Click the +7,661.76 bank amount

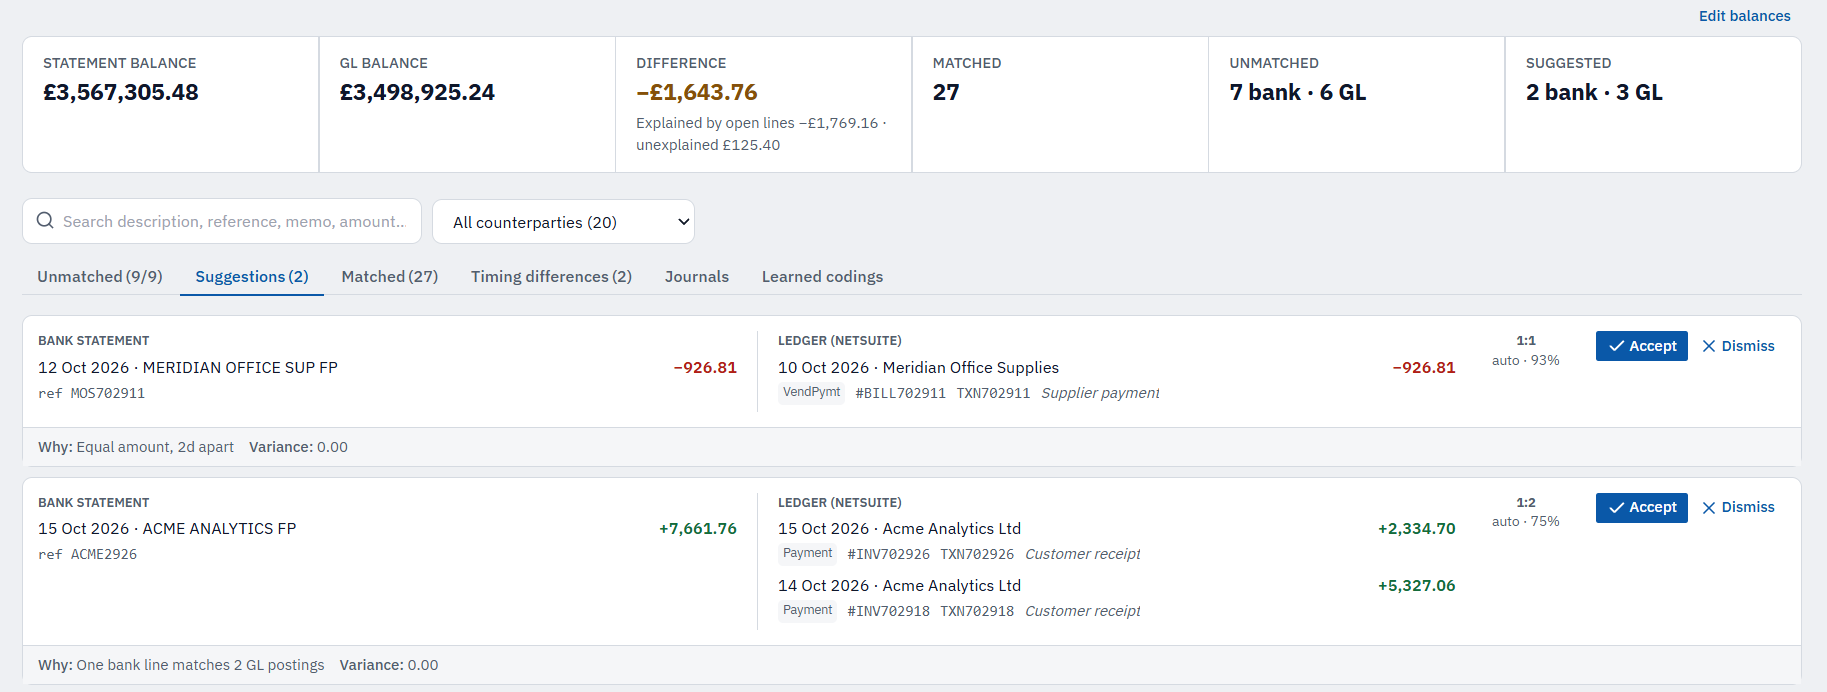click(x=698, y=529)
